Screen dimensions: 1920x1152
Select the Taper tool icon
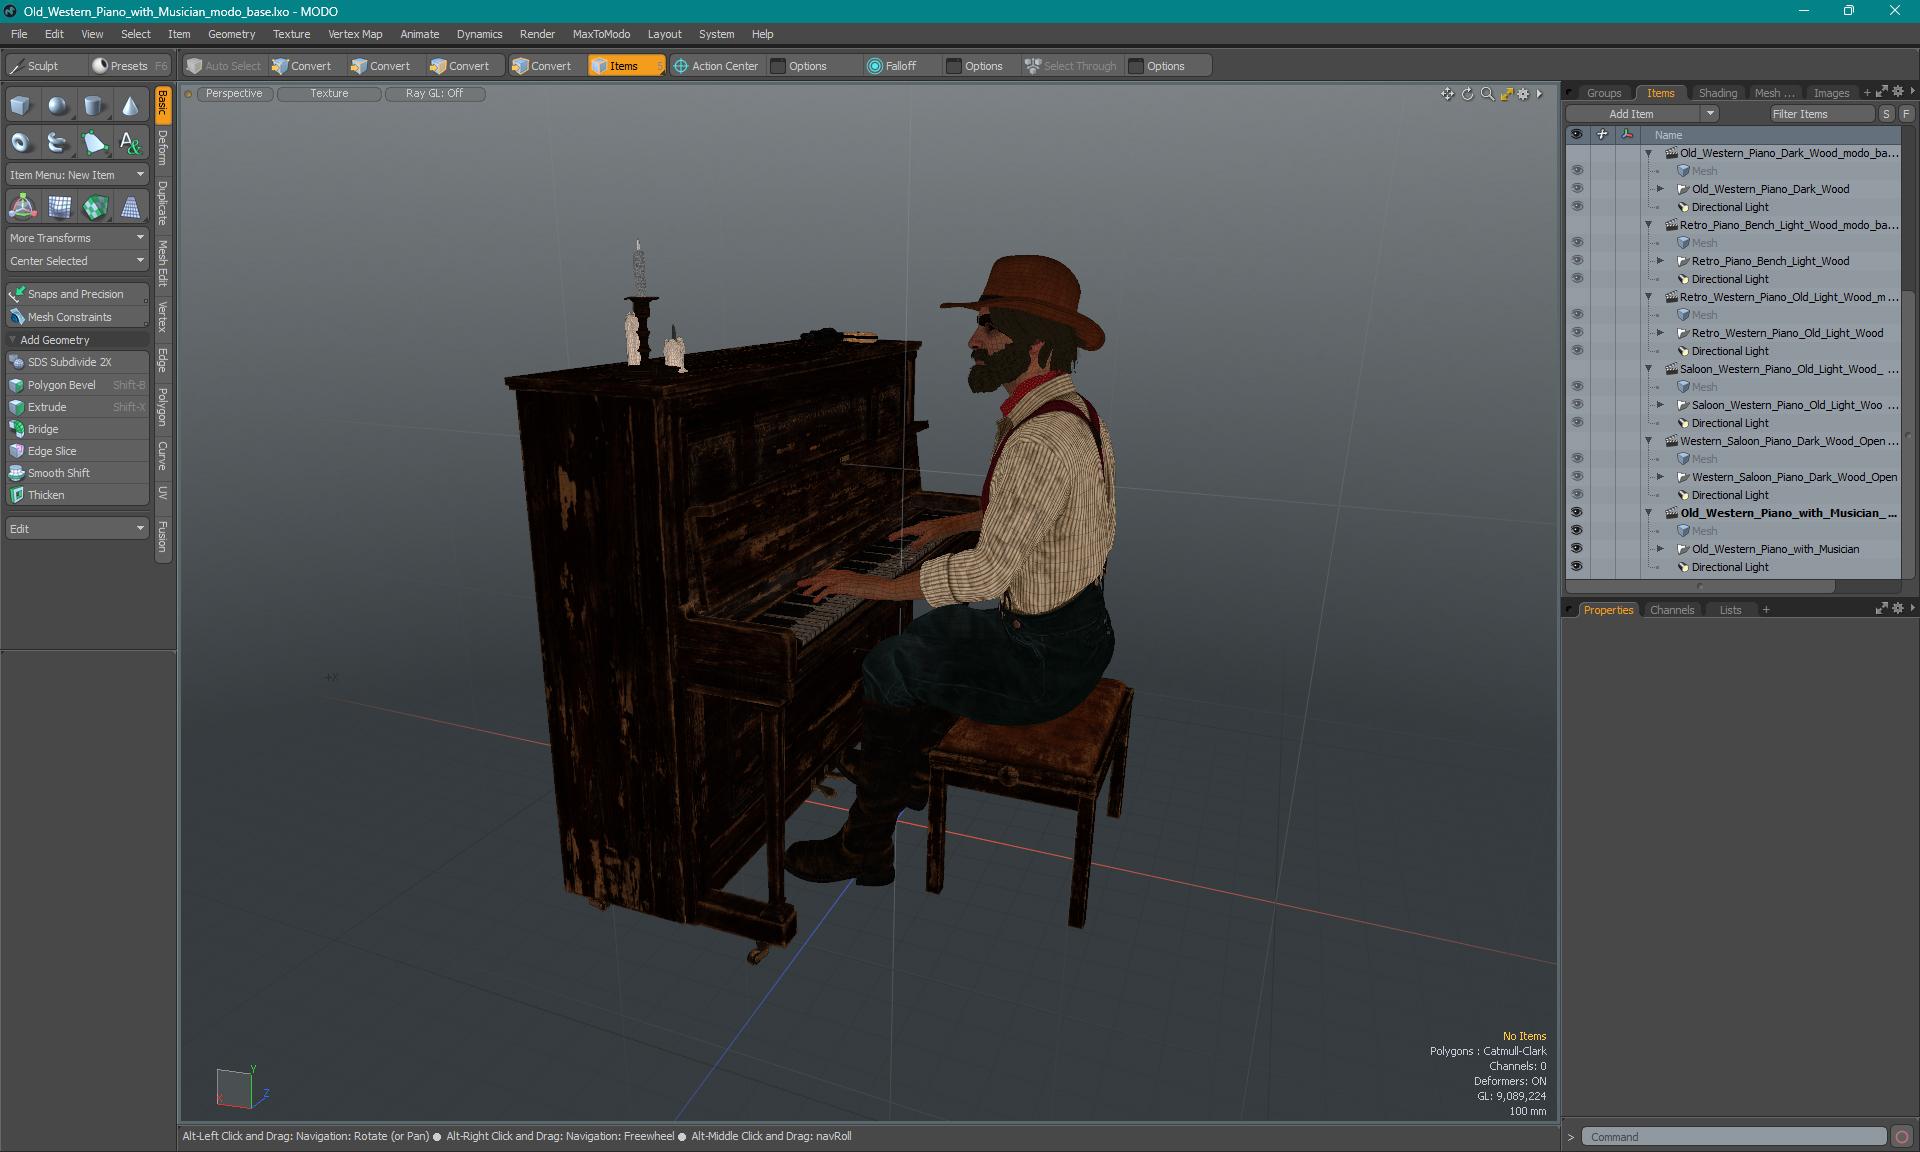coord(131,207)
